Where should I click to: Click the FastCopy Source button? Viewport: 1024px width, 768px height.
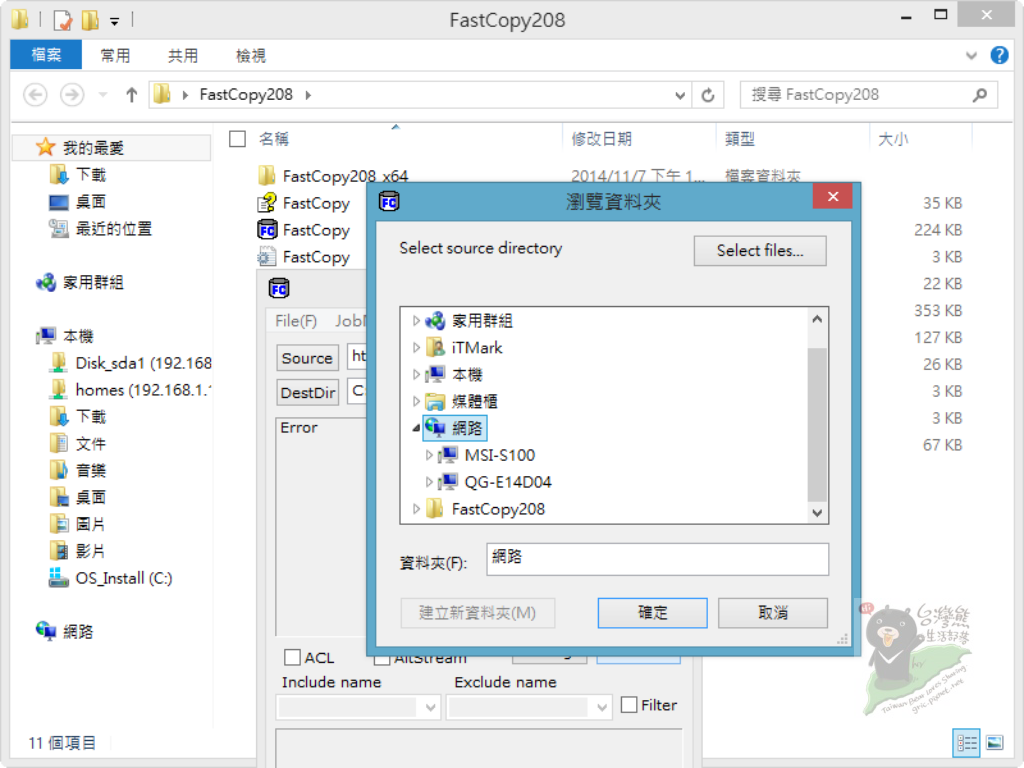307,358
